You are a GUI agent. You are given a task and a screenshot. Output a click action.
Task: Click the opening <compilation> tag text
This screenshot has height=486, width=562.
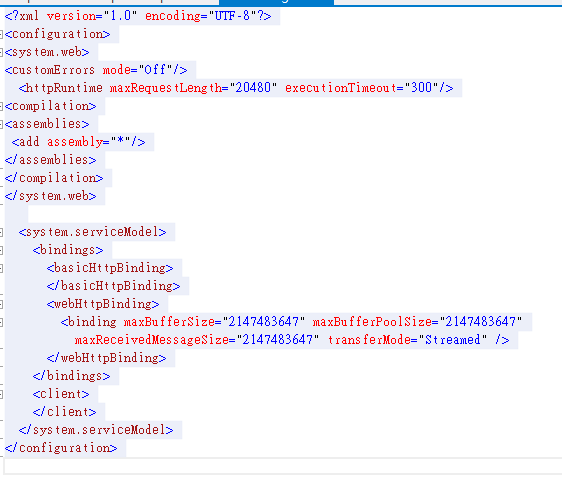pyautogui.click(x=51, y=106)
